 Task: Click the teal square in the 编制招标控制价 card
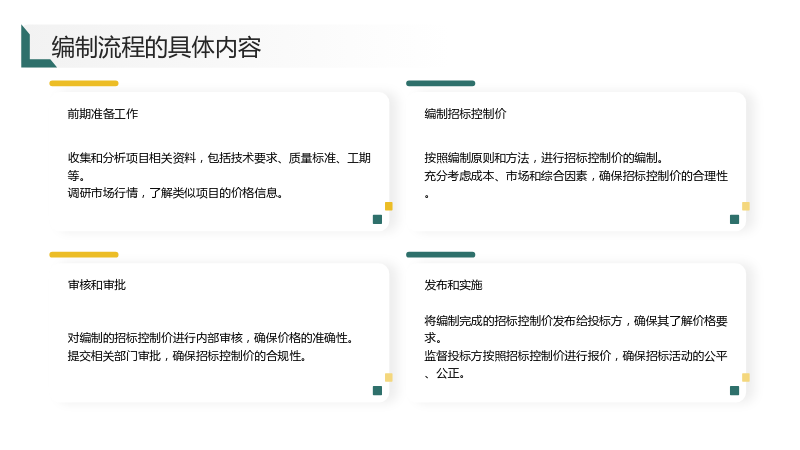(x=735, y=219)
